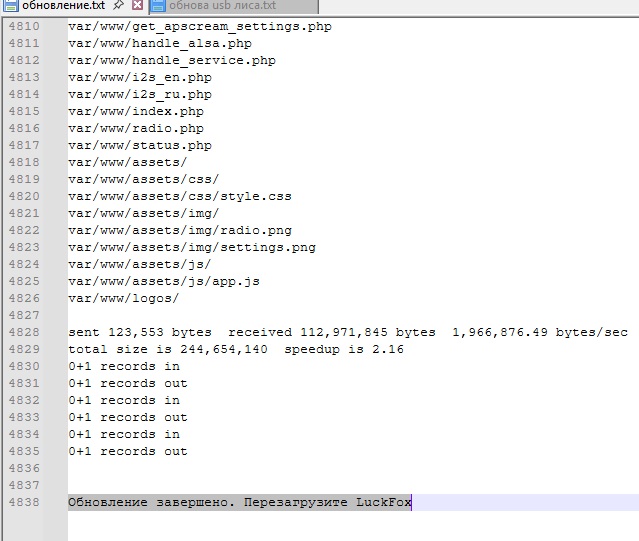Screen dimensions: 639x541
Task: Click the text 'Перезагрузите LuckFox'
Action: point(328,502)
